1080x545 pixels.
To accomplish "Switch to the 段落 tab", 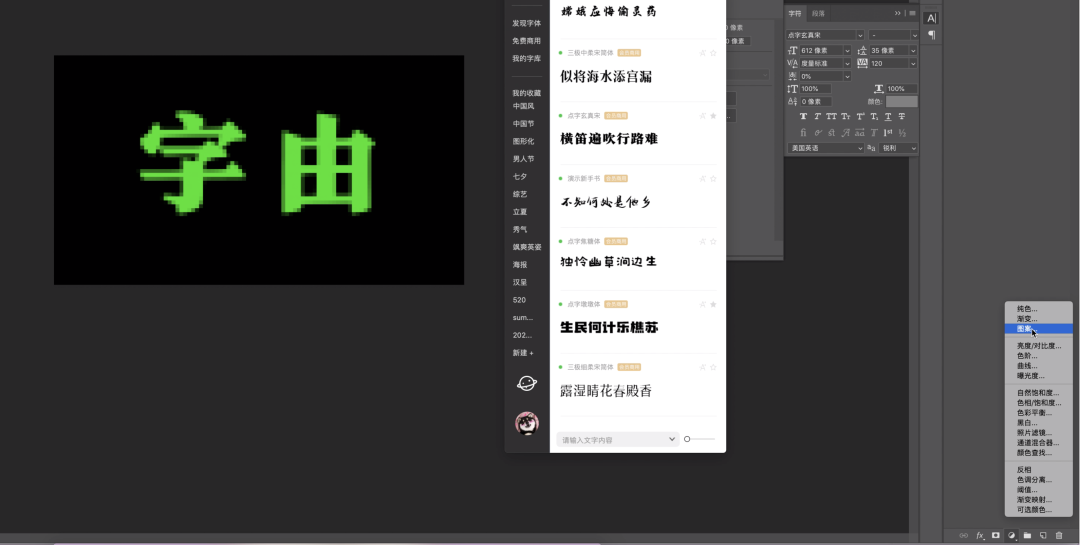I will pyautogui.click(x=818, y=13).
